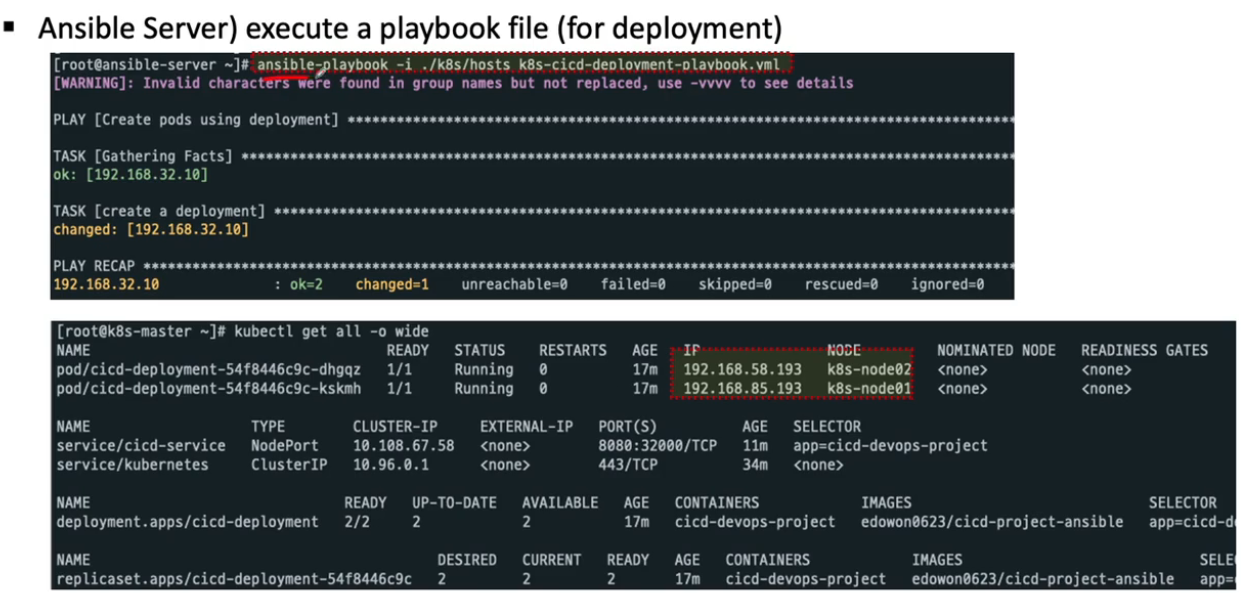Screen dimensions: 1258x609
Task: Click port '443/TCP'
Action: point(628,465)
